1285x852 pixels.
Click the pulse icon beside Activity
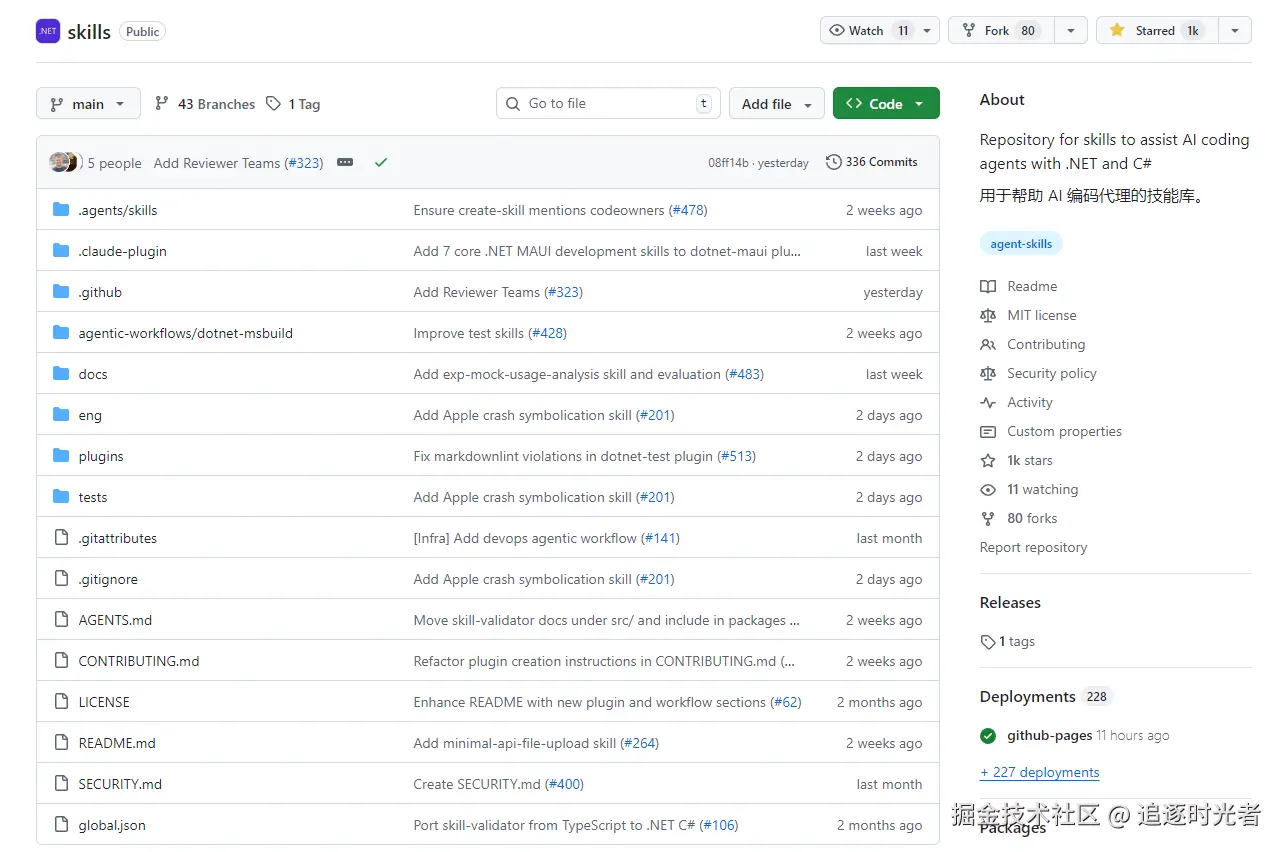[x=988, y=402]
